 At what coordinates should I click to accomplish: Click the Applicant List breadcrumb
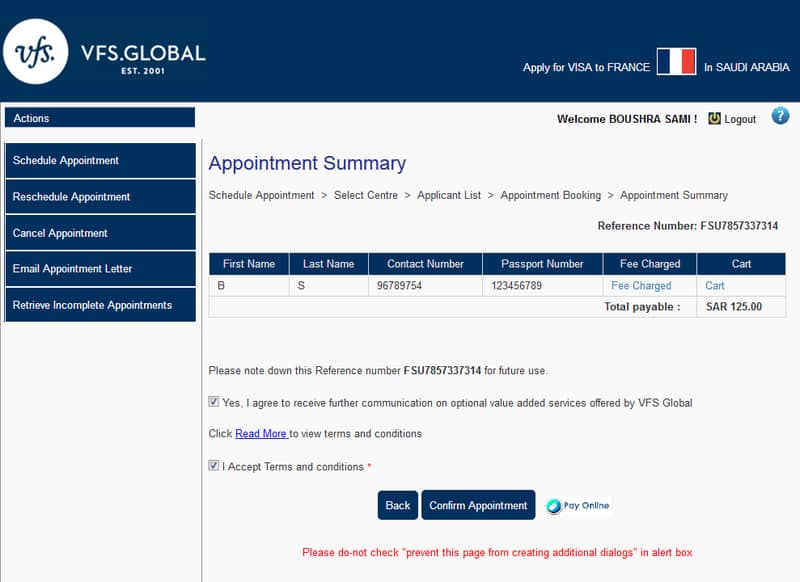[449, 195]
